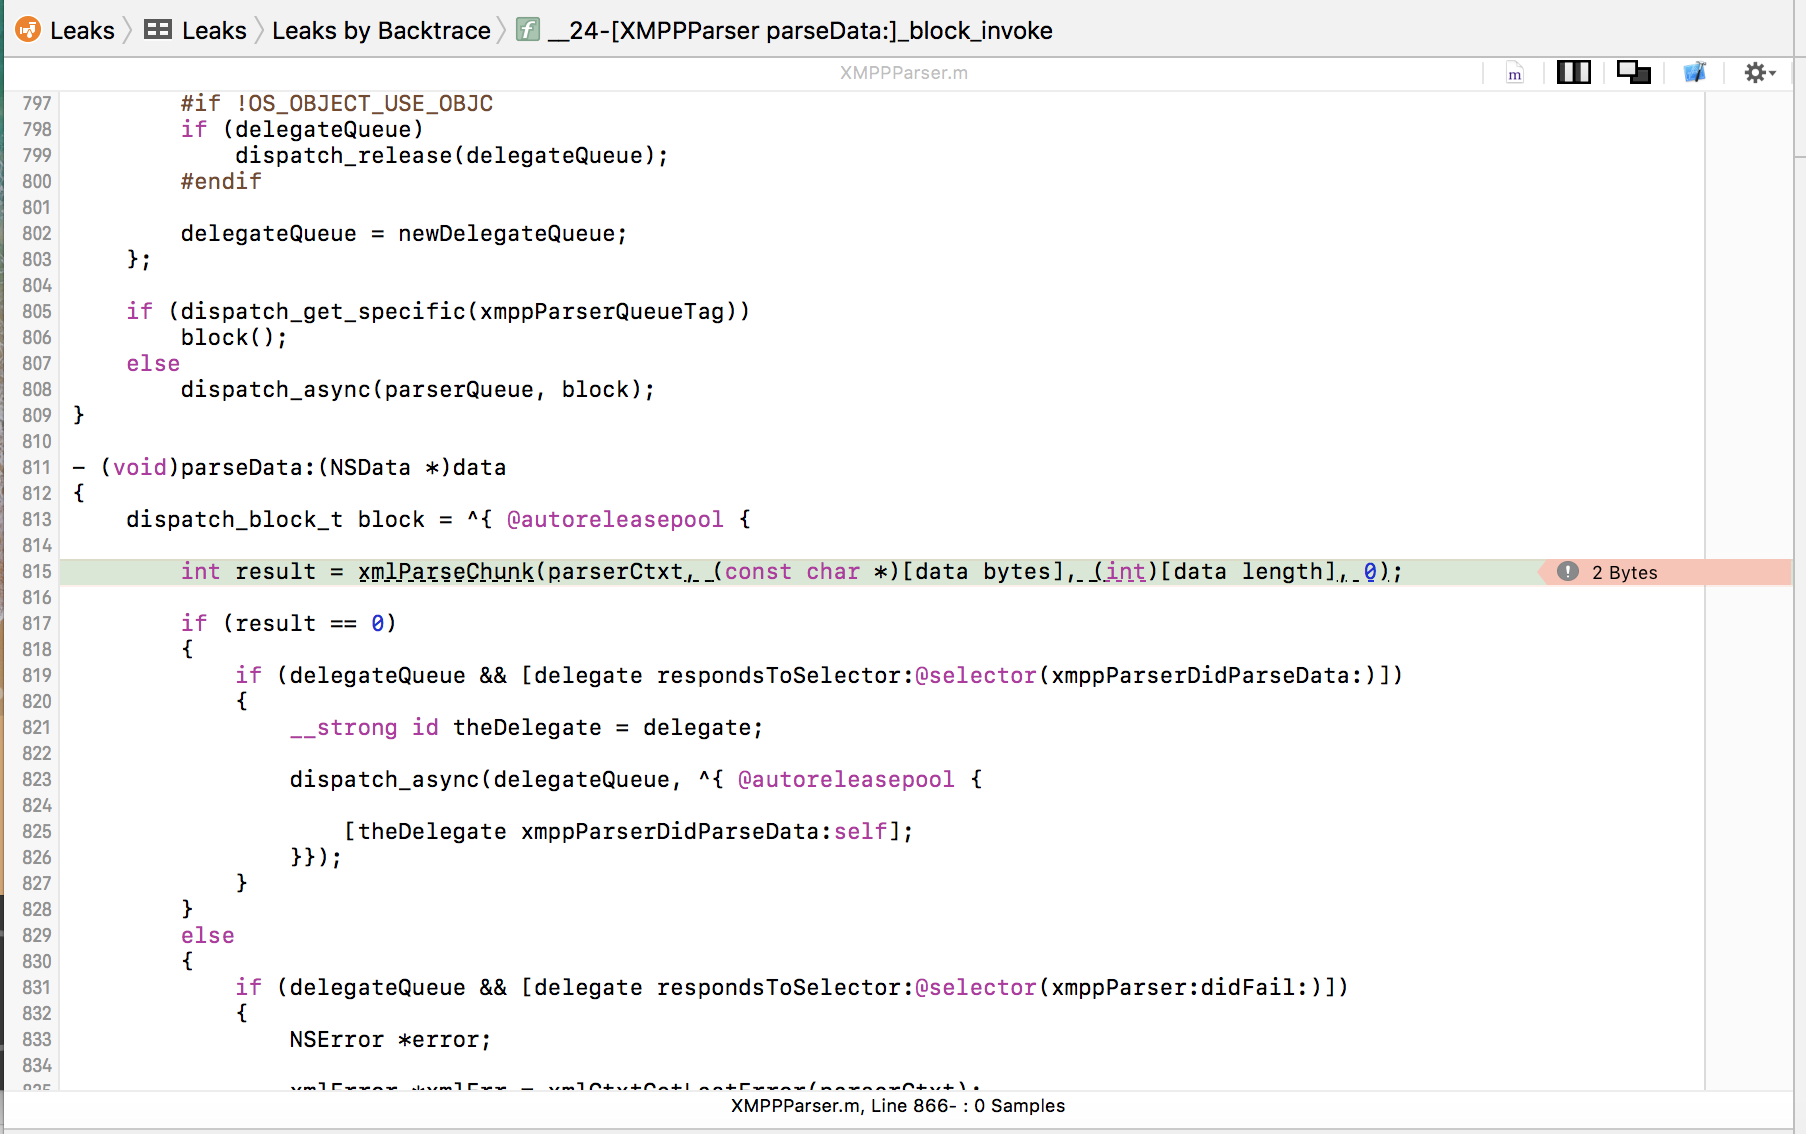Click line number 811 in gutter

pyautogui.click(x=37, y=468)
